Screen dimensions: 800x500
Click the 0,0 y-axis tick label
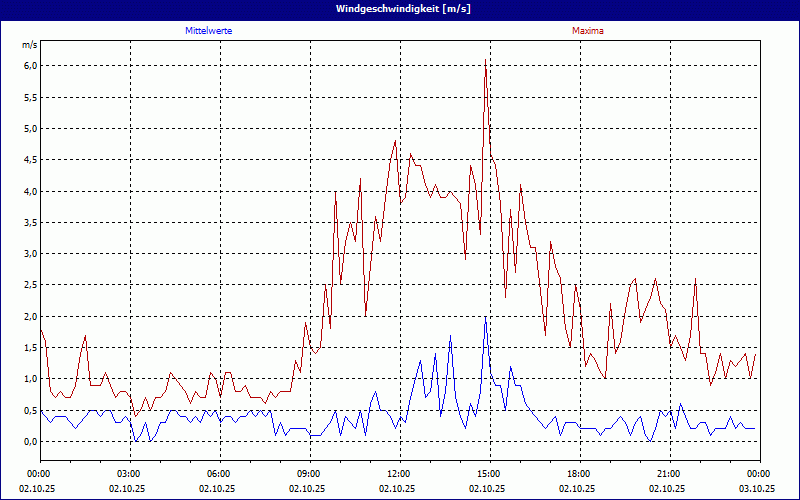click(x=30, y=441)
